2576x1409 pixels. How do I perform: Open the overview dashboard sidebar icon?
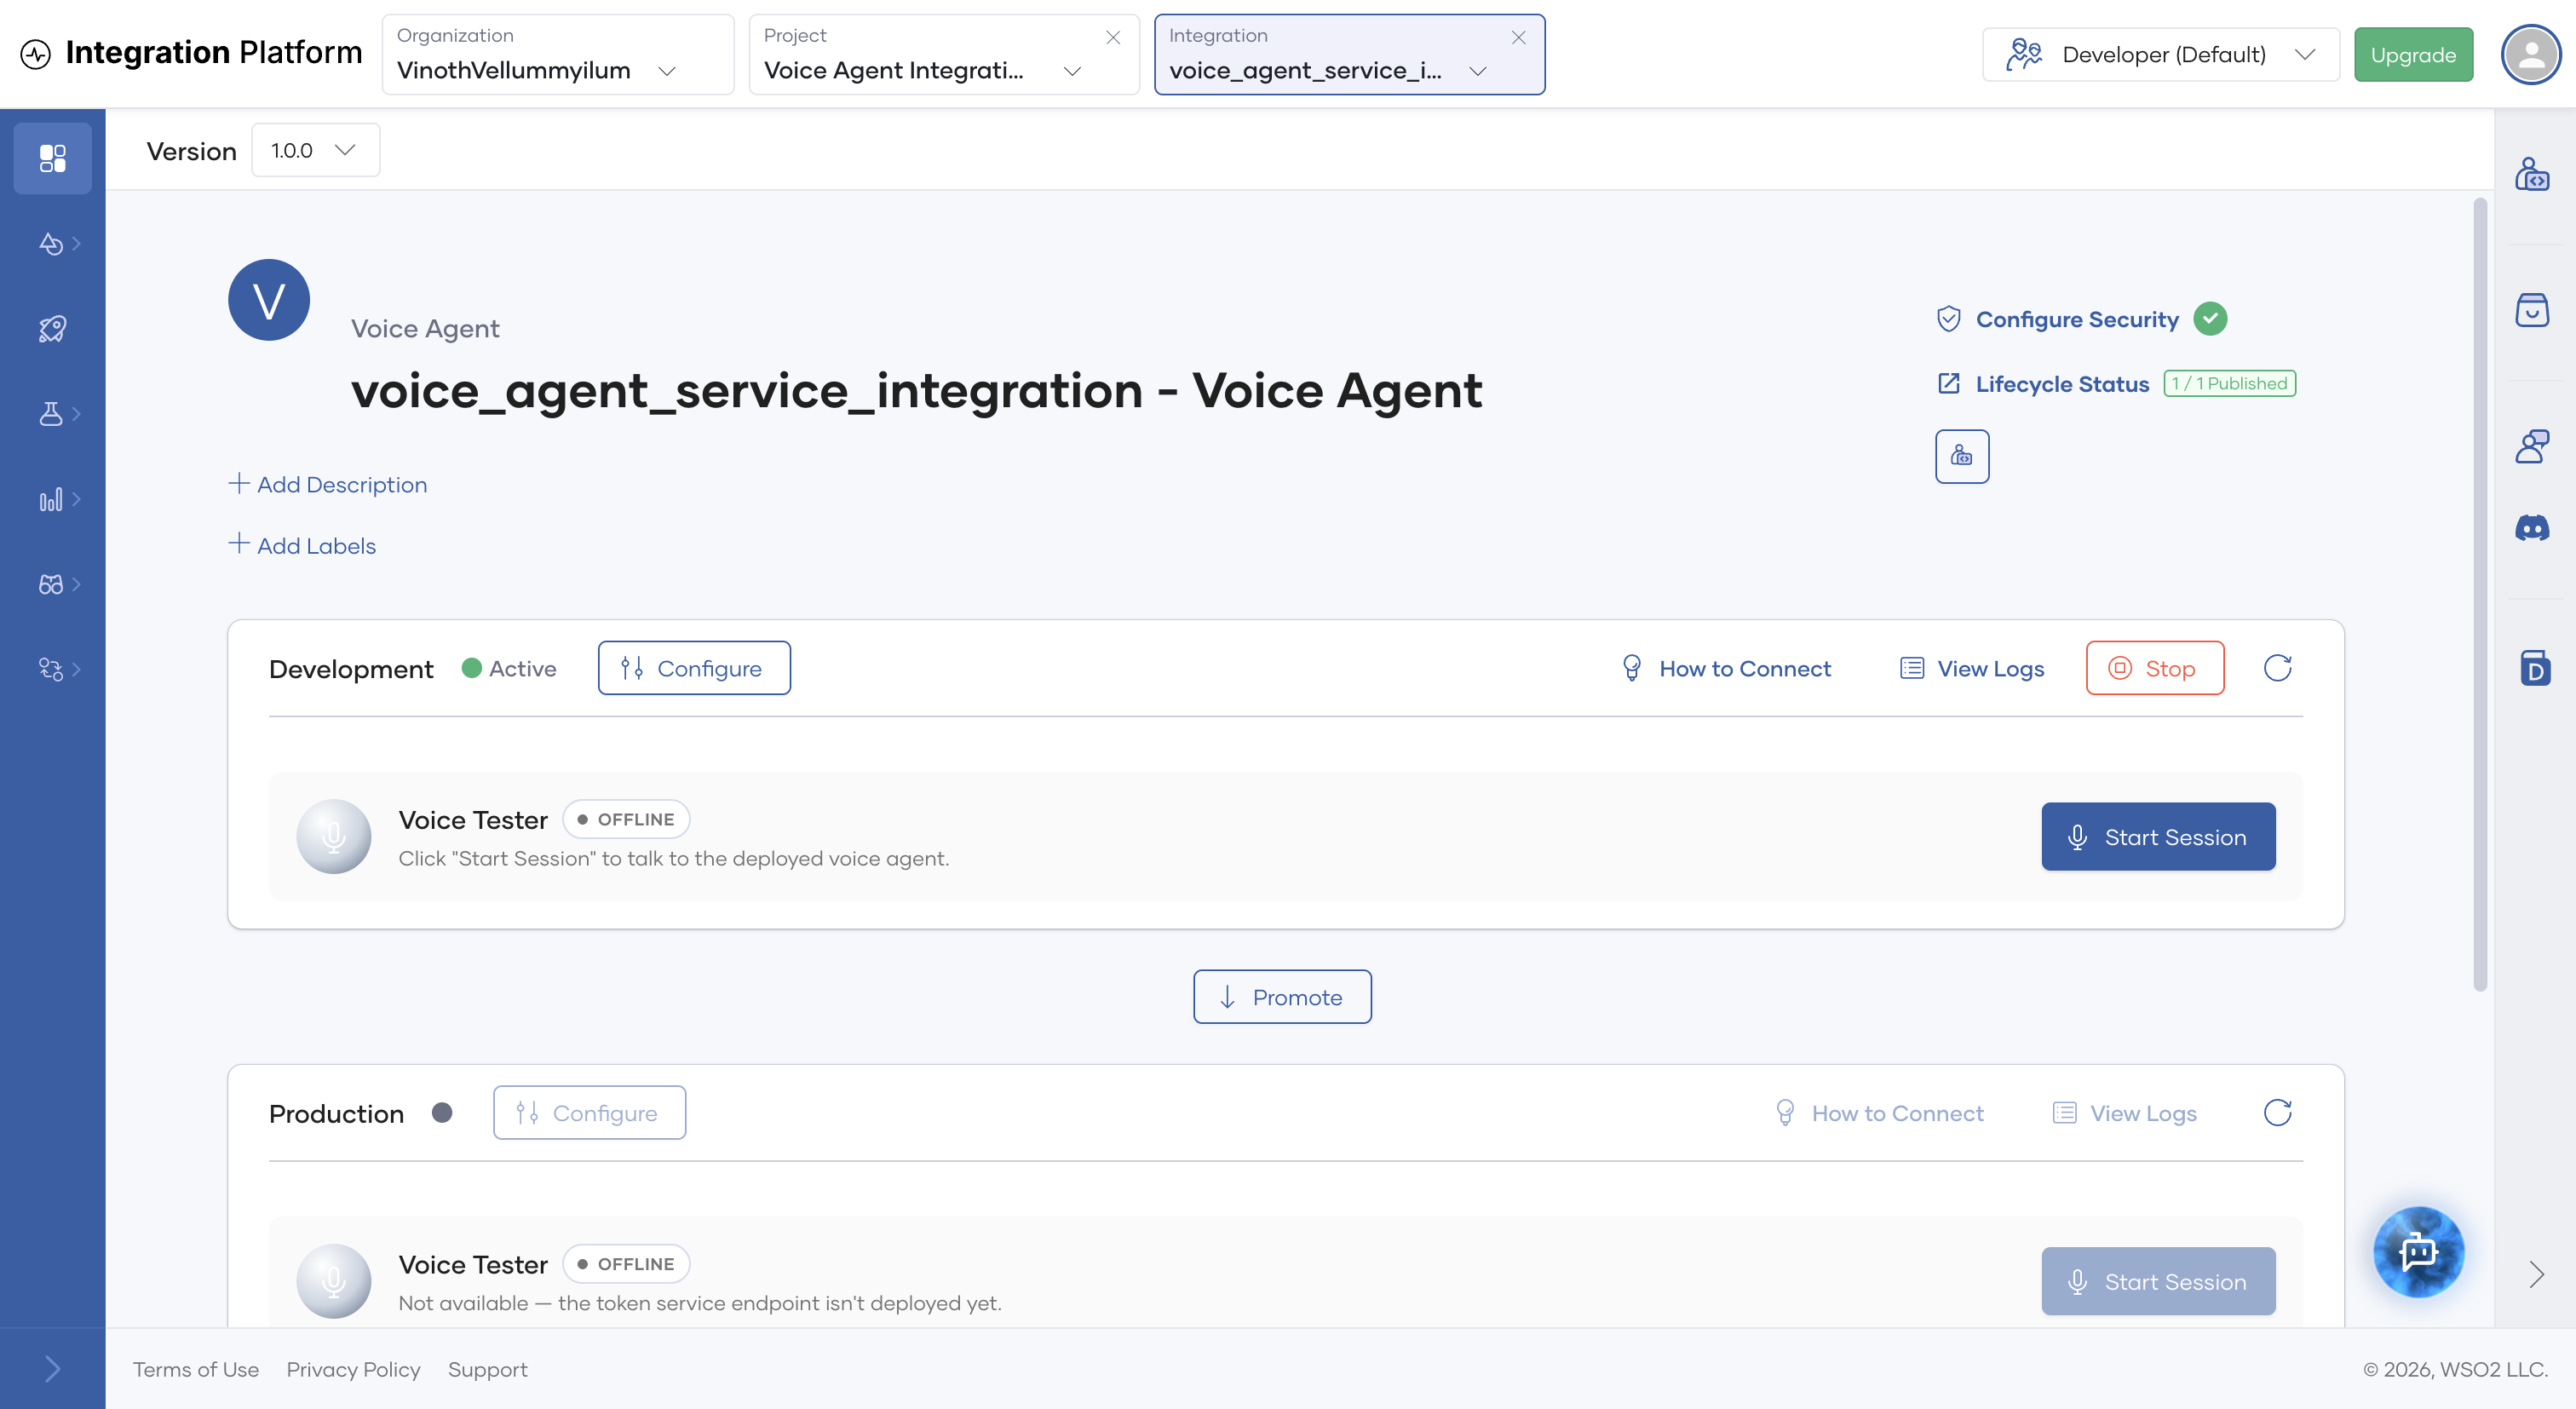(52, 158)
